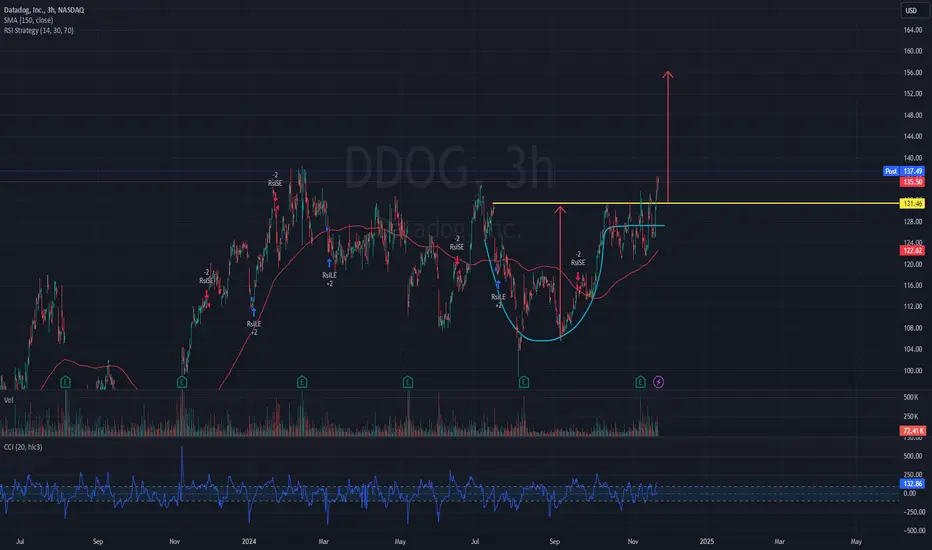Viewport: 932px width, 550px height.
Task: Click the yellow 131.46 price label
Action: pyautogui.click(x=912, y=203)
